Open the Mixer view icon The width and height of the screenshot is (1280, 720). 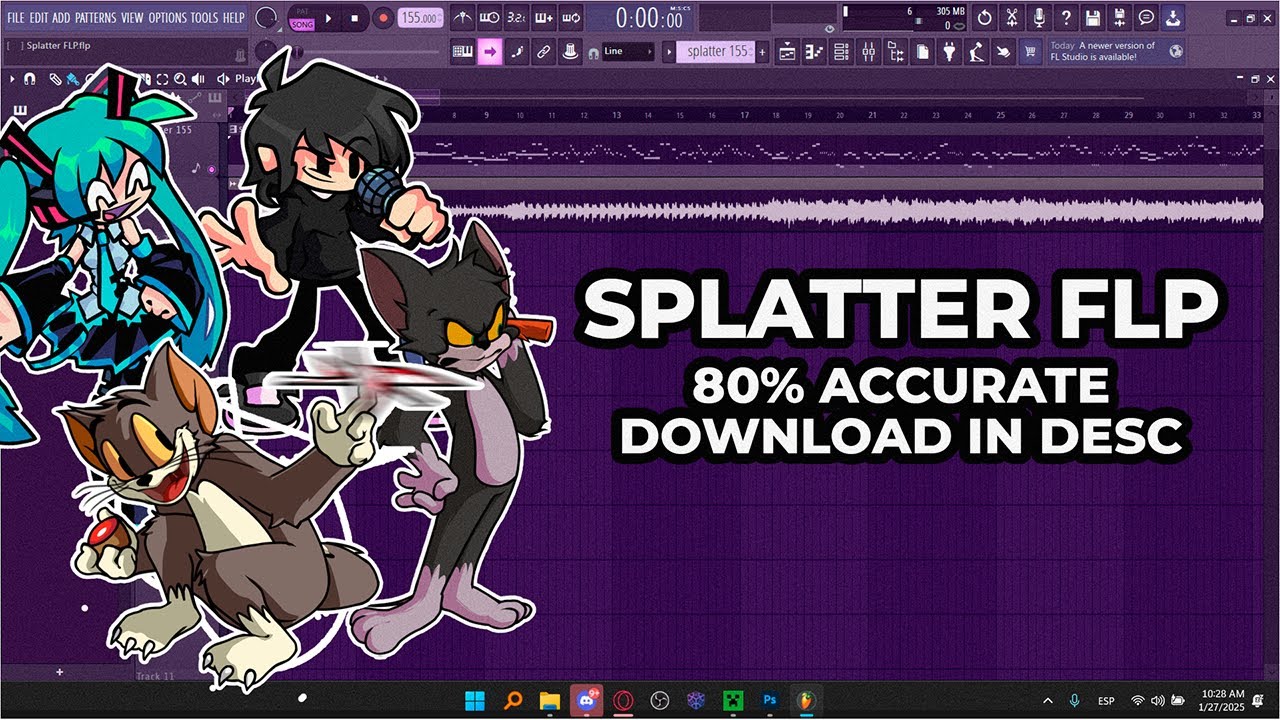[869, 52]
